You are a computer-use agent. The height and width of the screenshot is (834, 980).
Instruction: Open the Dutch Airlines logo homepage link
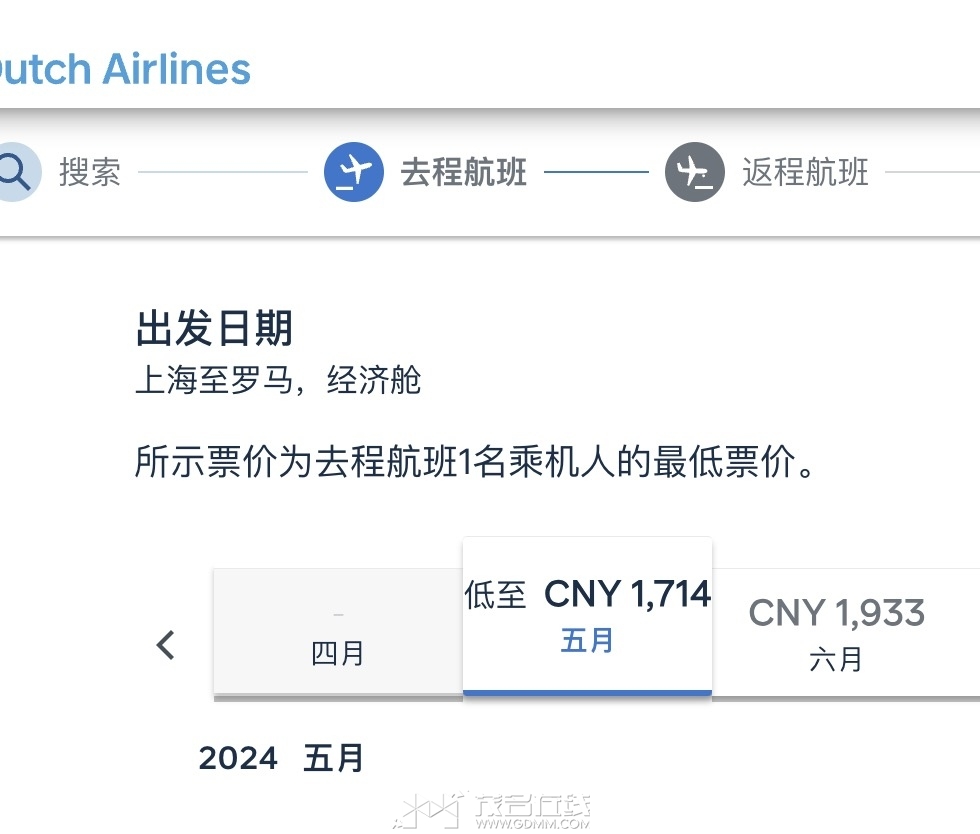coord(125,68)
